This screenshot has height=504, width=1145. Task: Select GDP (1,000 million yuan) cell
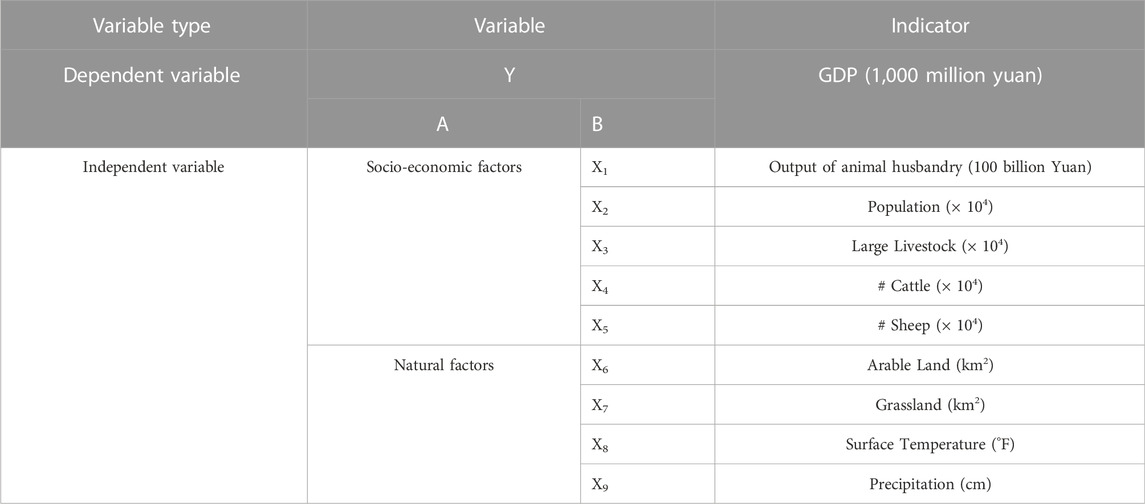(x=930, y=99)
